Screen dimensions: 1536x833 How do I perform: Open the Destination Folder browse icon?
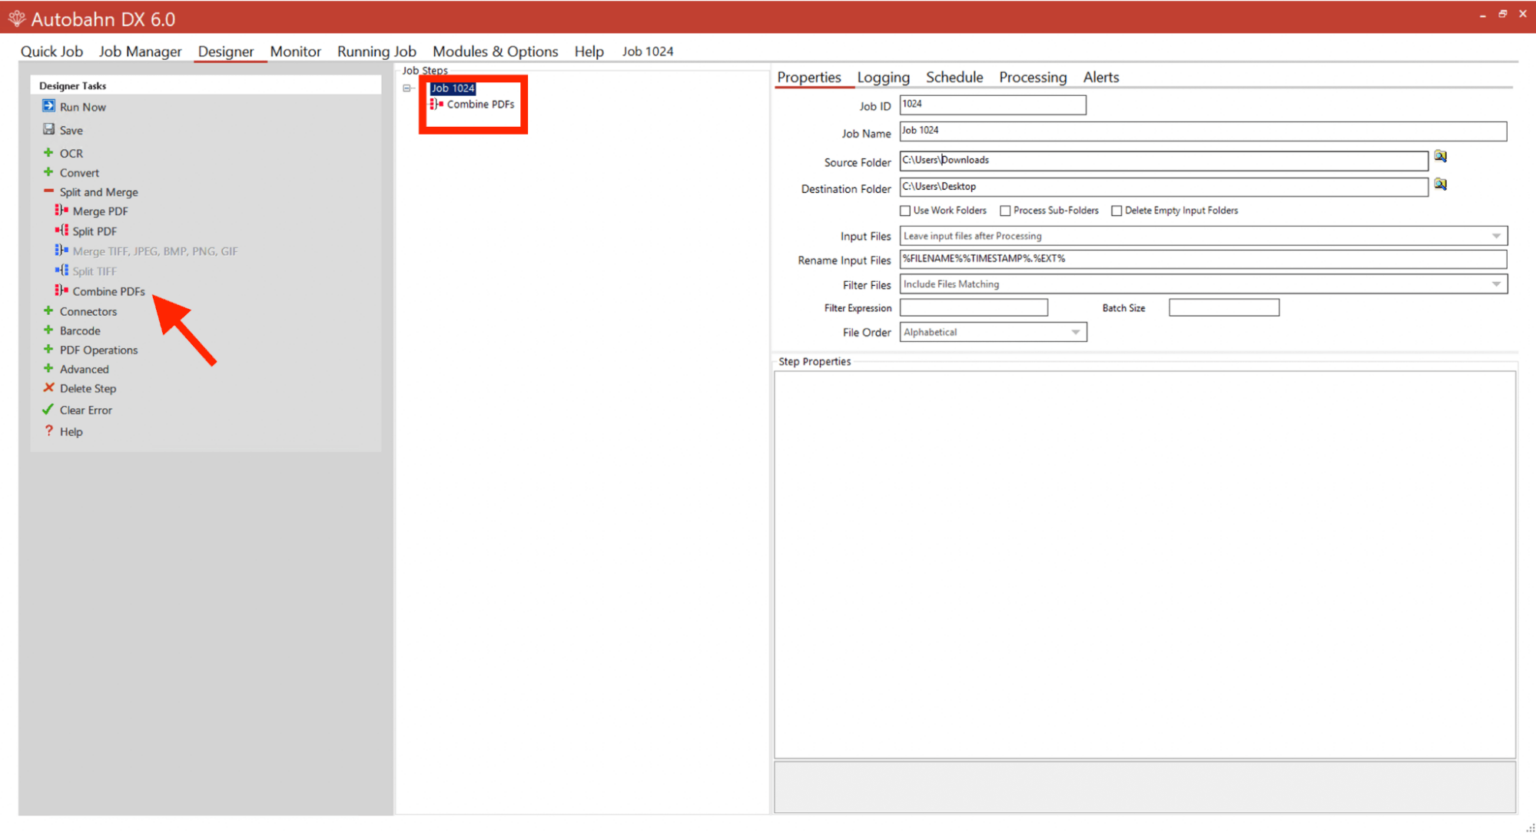[x=1440, y=184]
